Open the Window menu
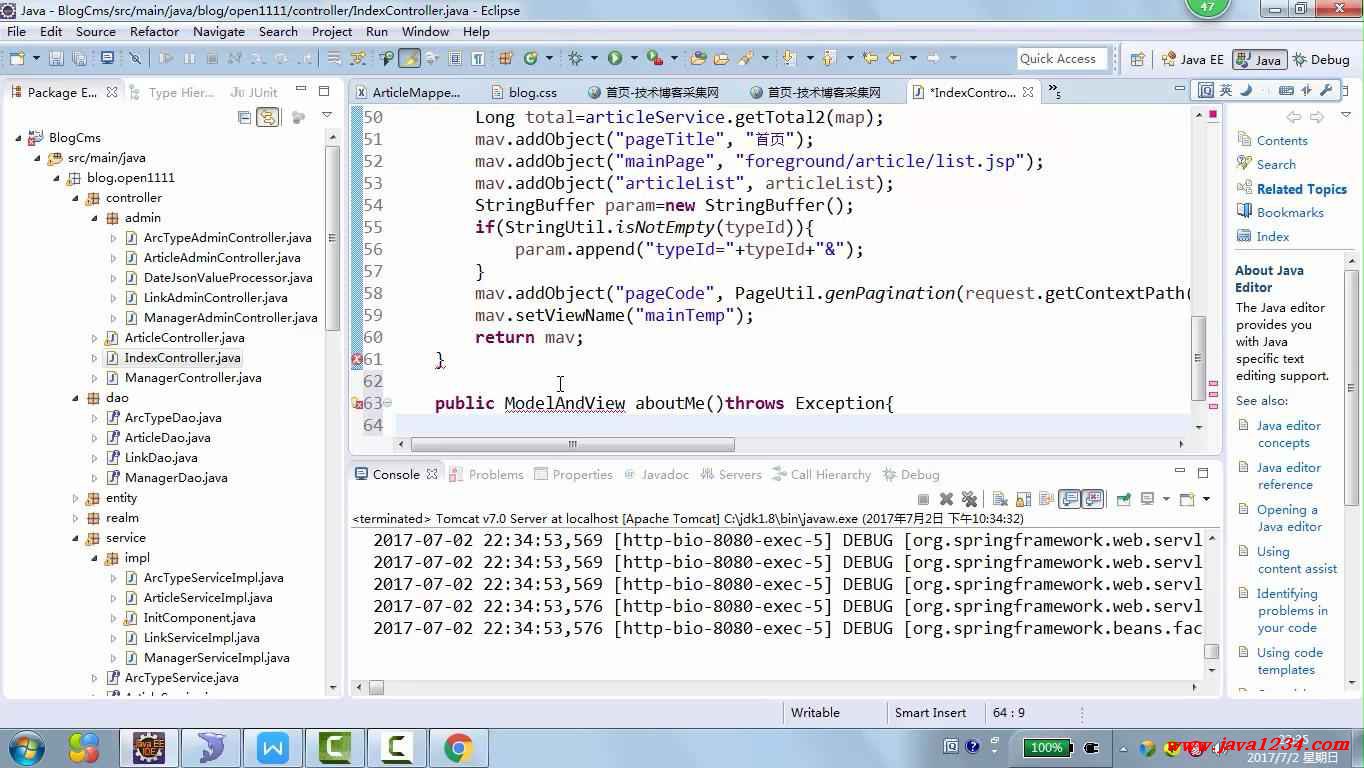The image size is (1364, 768). click(425, 31)
